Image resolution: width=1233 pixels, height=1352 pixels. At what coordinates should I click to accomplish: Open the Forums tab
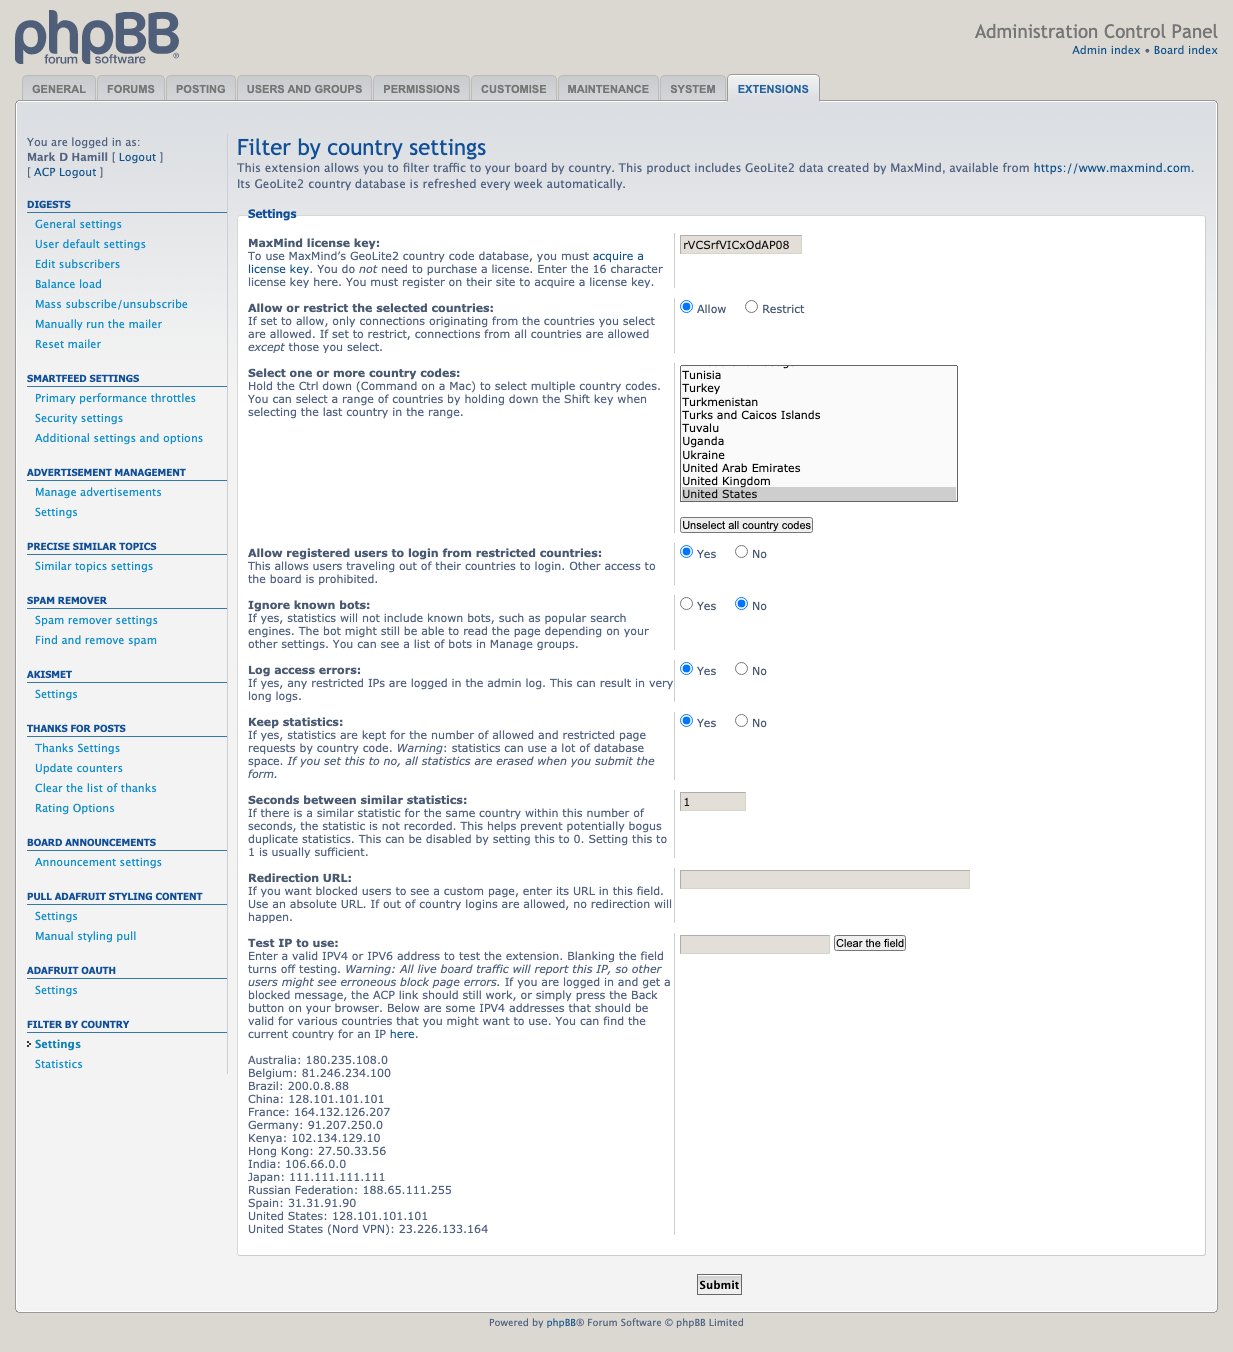click(131, 89)
